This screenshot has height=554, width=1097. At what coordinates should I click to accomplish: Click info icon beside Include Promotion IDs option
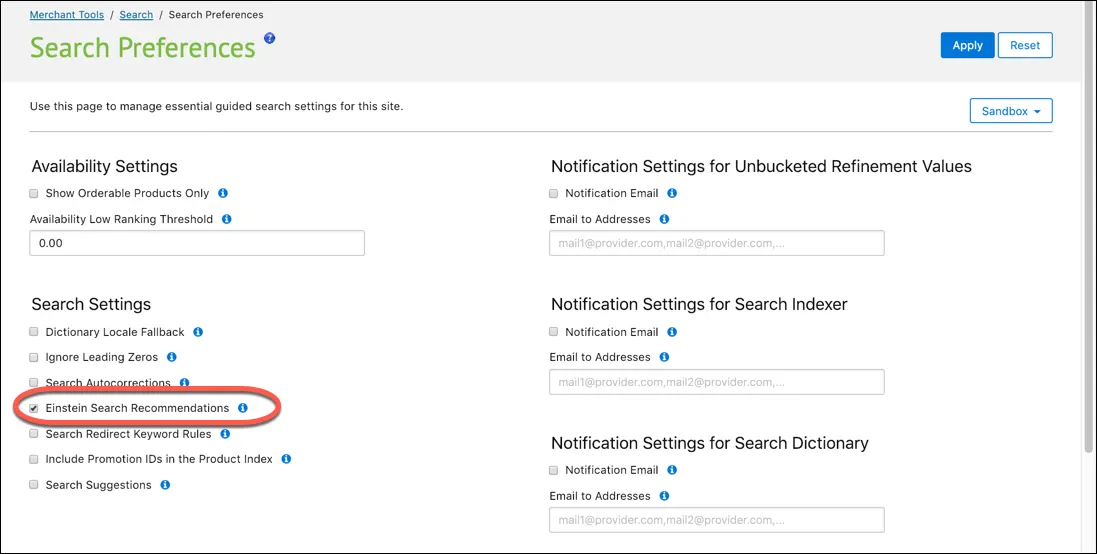point(286,459)
